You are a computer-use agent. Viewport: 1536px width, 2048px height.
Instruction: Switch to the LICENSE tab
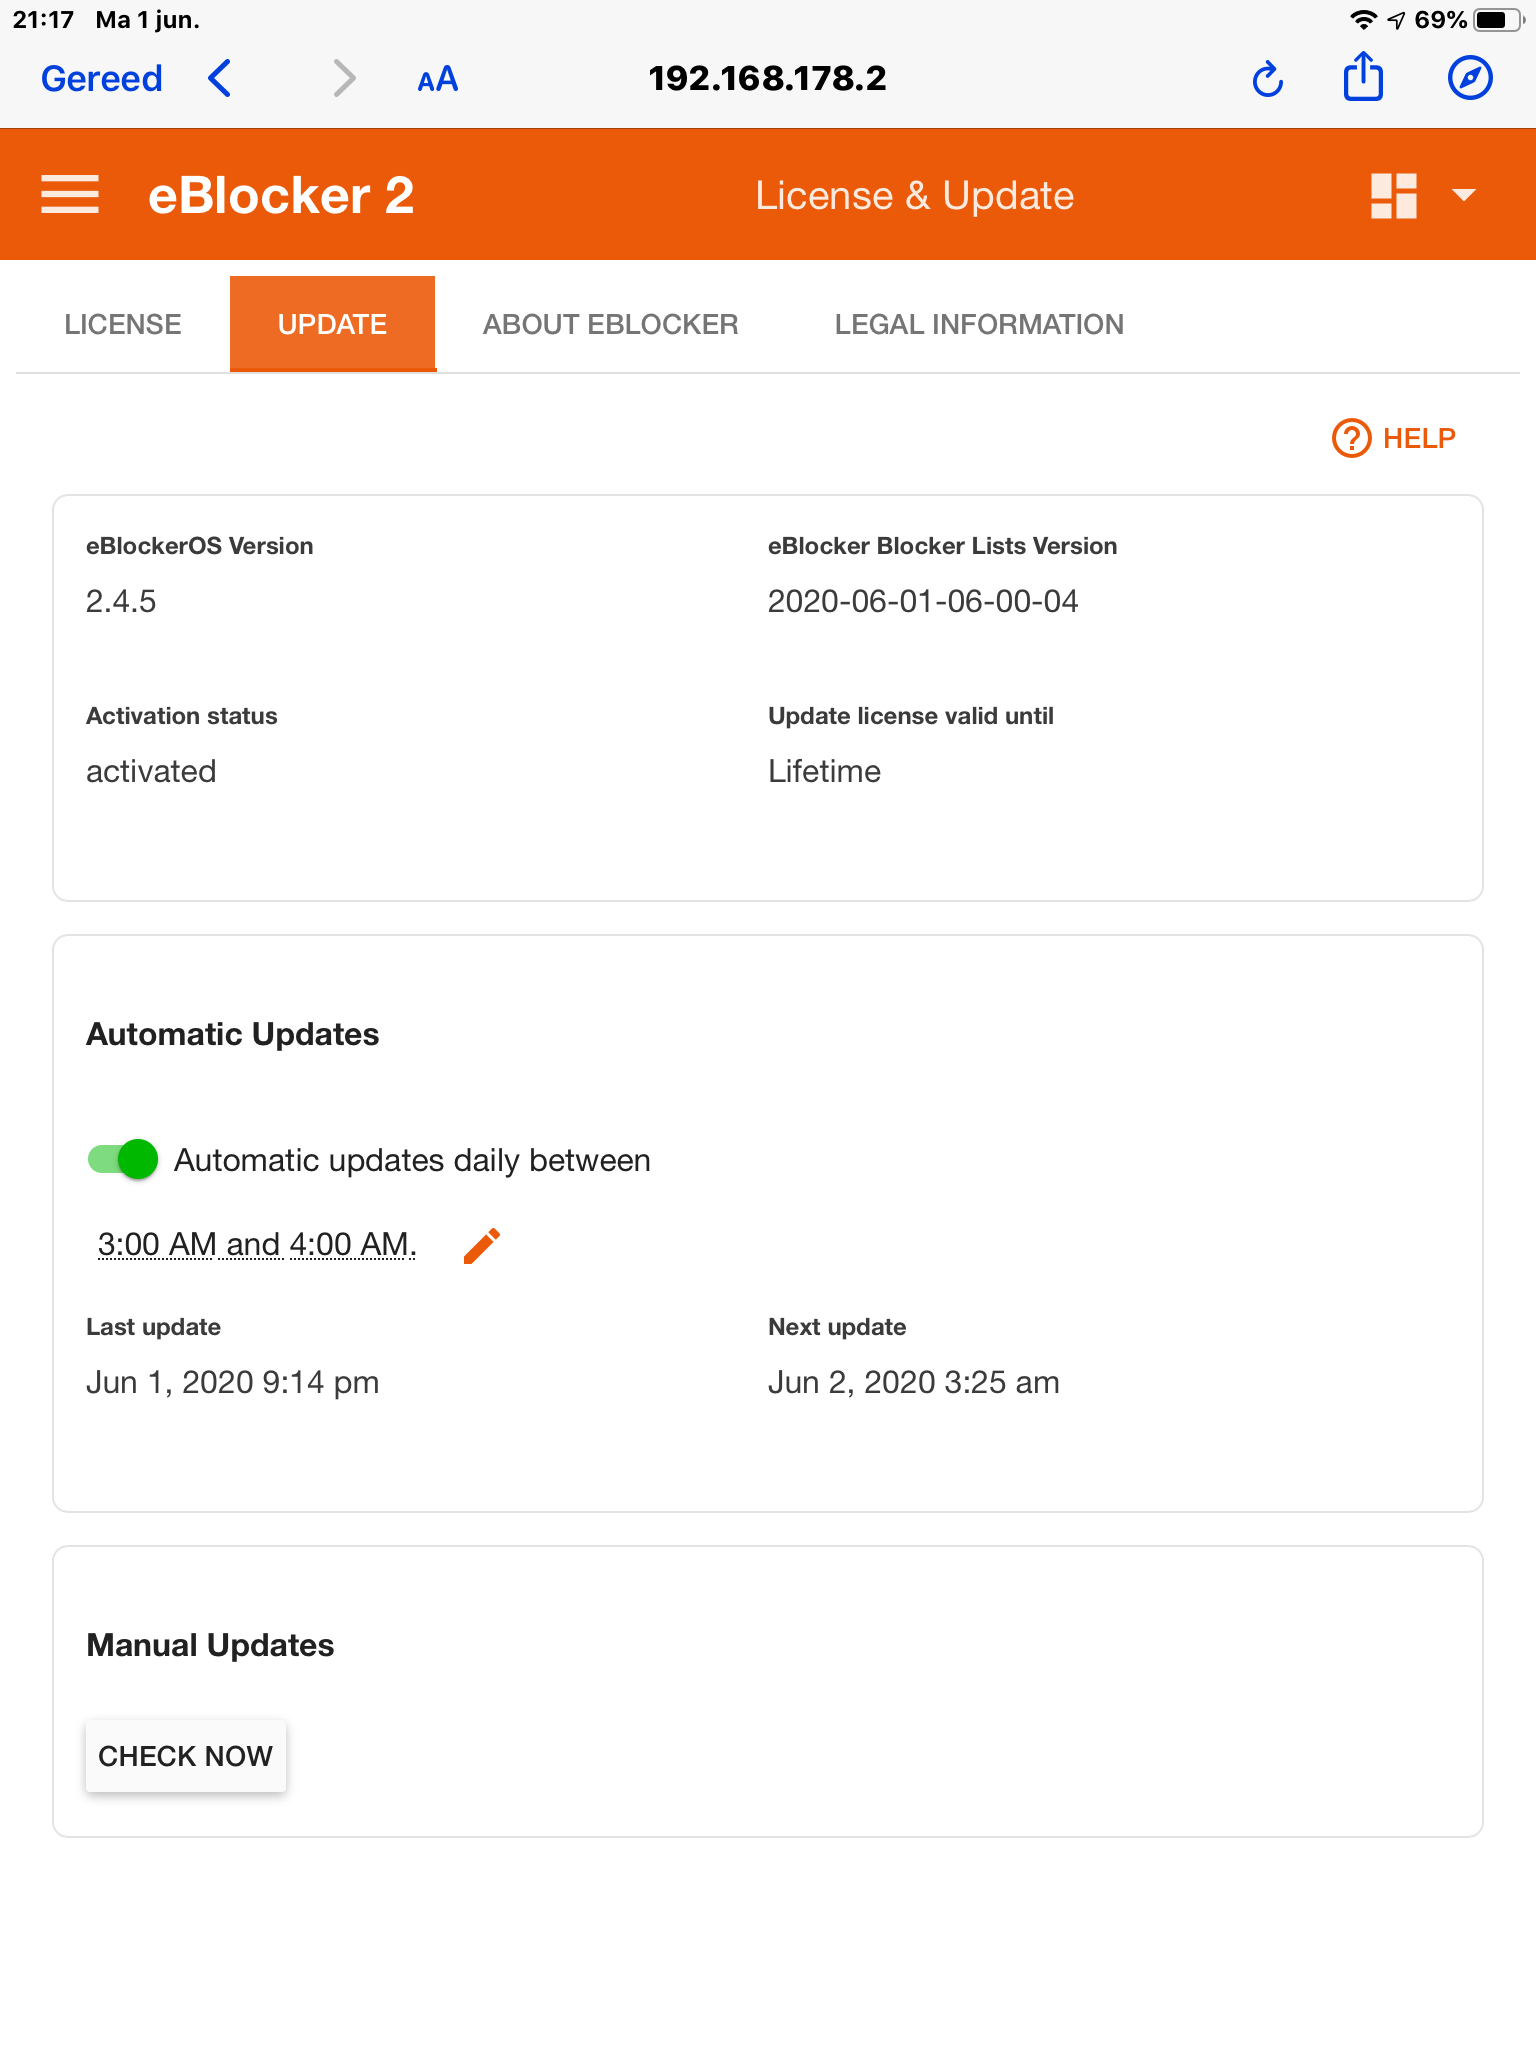coord(123,324)
